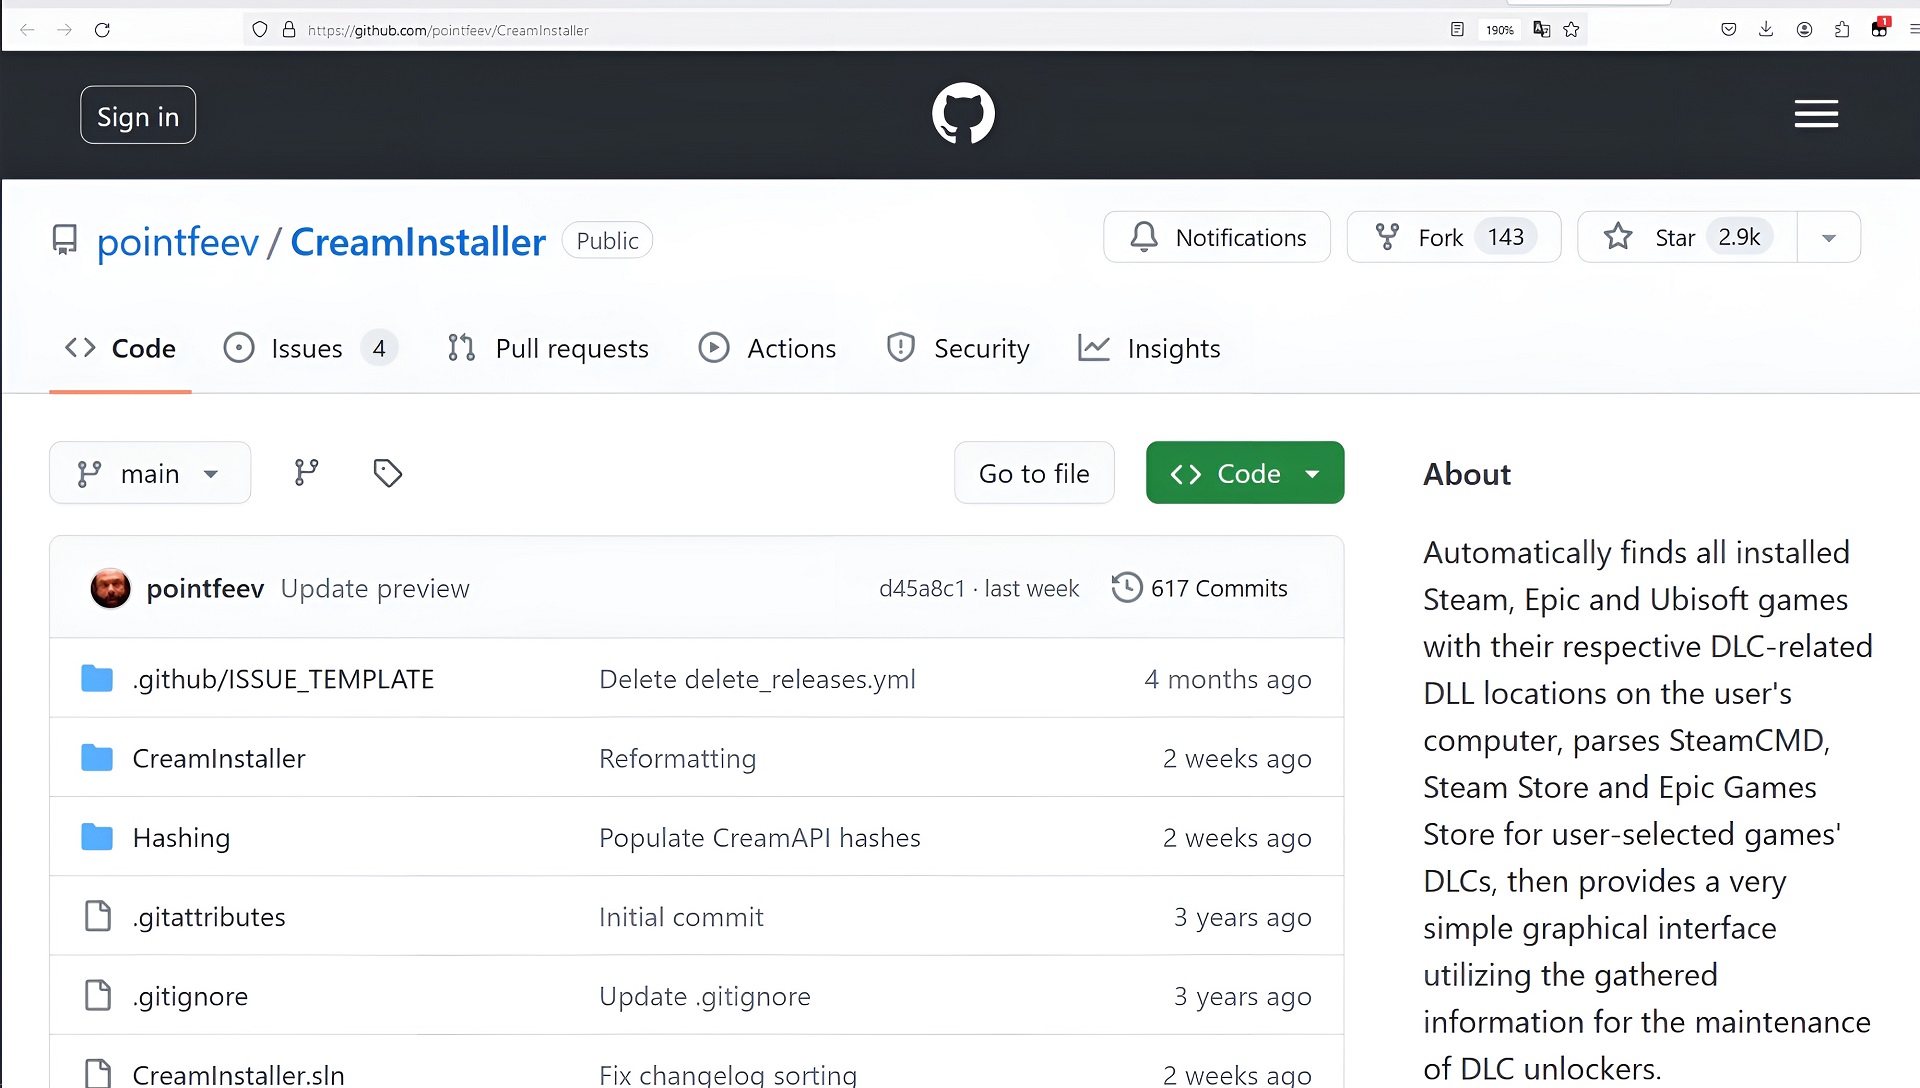This screenshot has width=1920, height=1088.
Task: Click the commits history clock icon
Action: (1126, 588)
